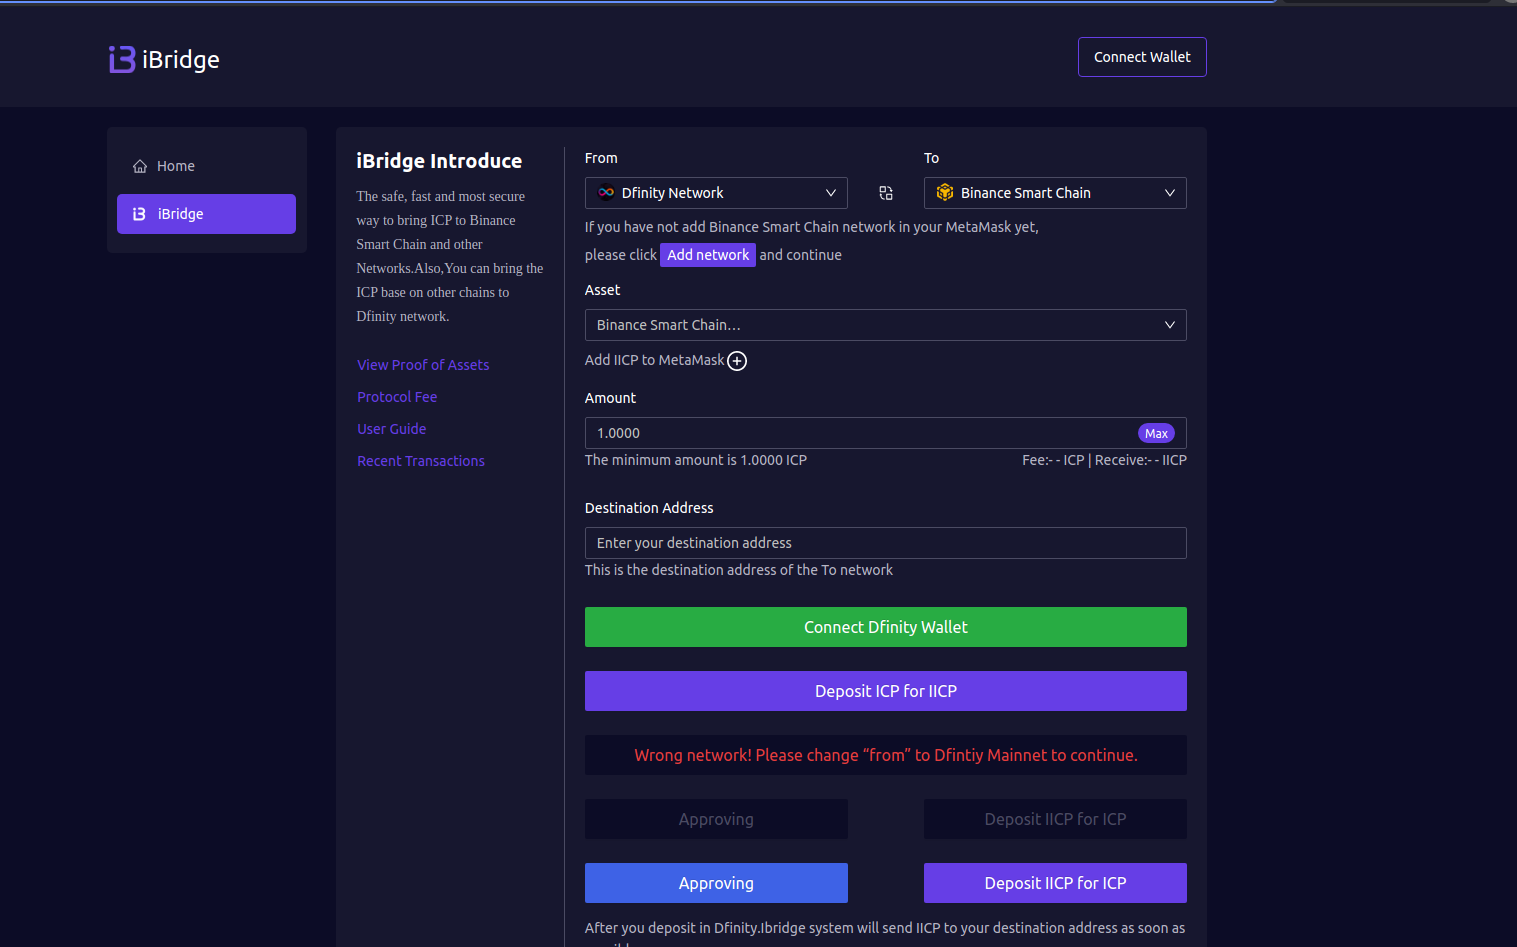This screenshot has height=947, width=1517.
Task: Click the iBridge icon in sidebar menu
Action: 139,214
